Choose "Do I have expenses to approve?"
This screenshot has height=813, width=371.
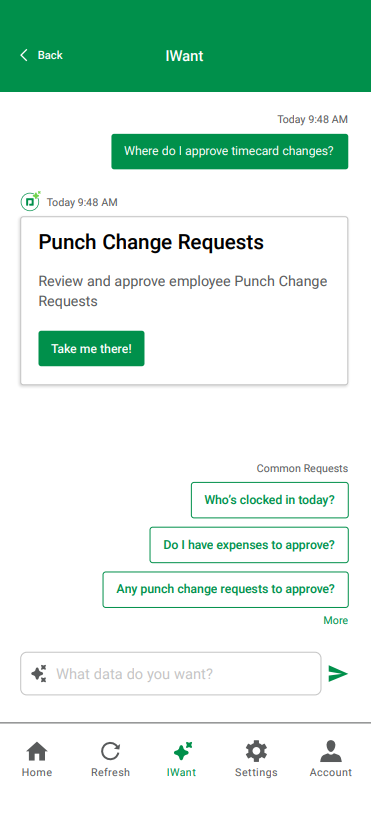pyautogui.click(x=249, y=545)
